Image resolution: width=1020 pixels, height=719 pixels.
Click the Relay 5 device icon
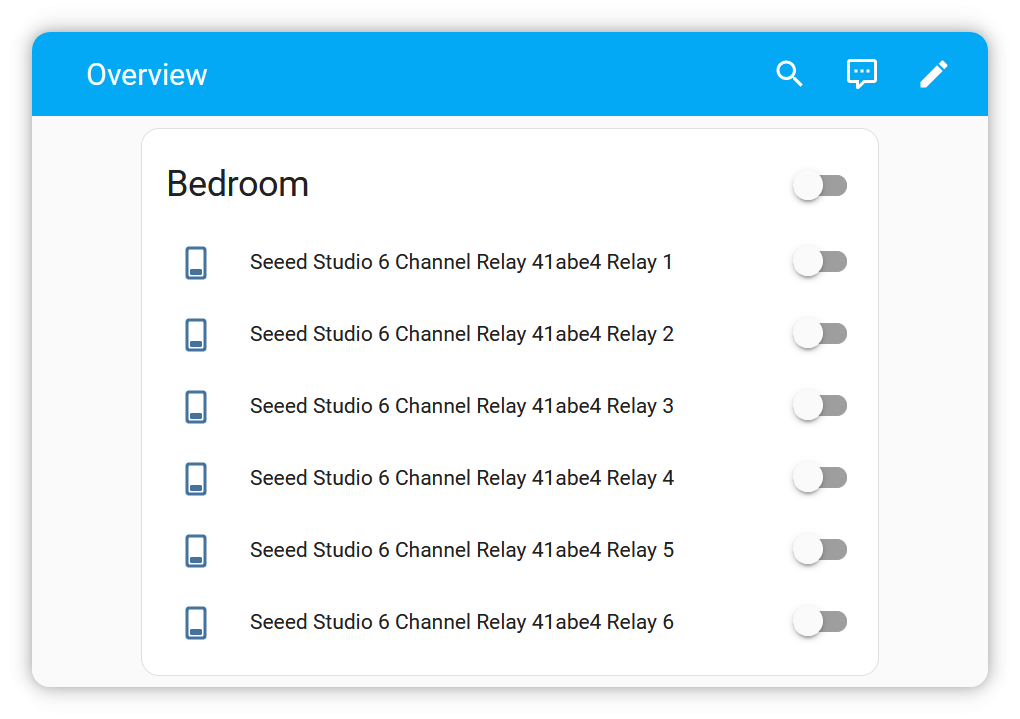[x=196, y=550]
